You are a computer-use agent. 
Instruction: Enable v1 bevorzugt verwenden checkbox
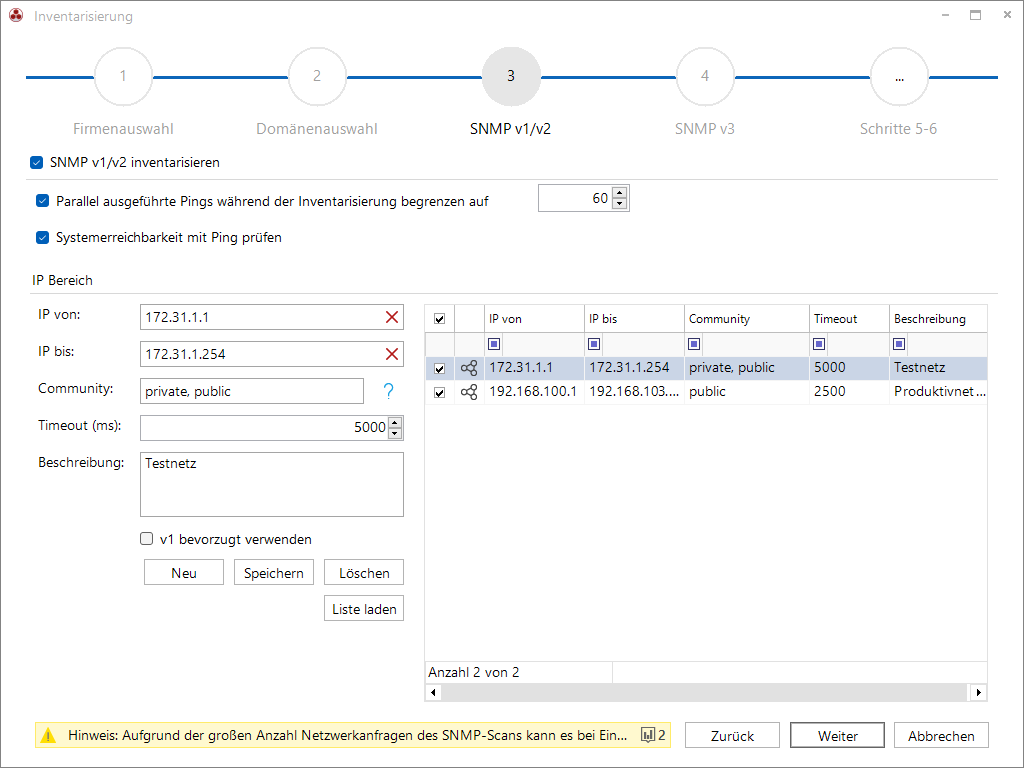click(x=146, y=539)
